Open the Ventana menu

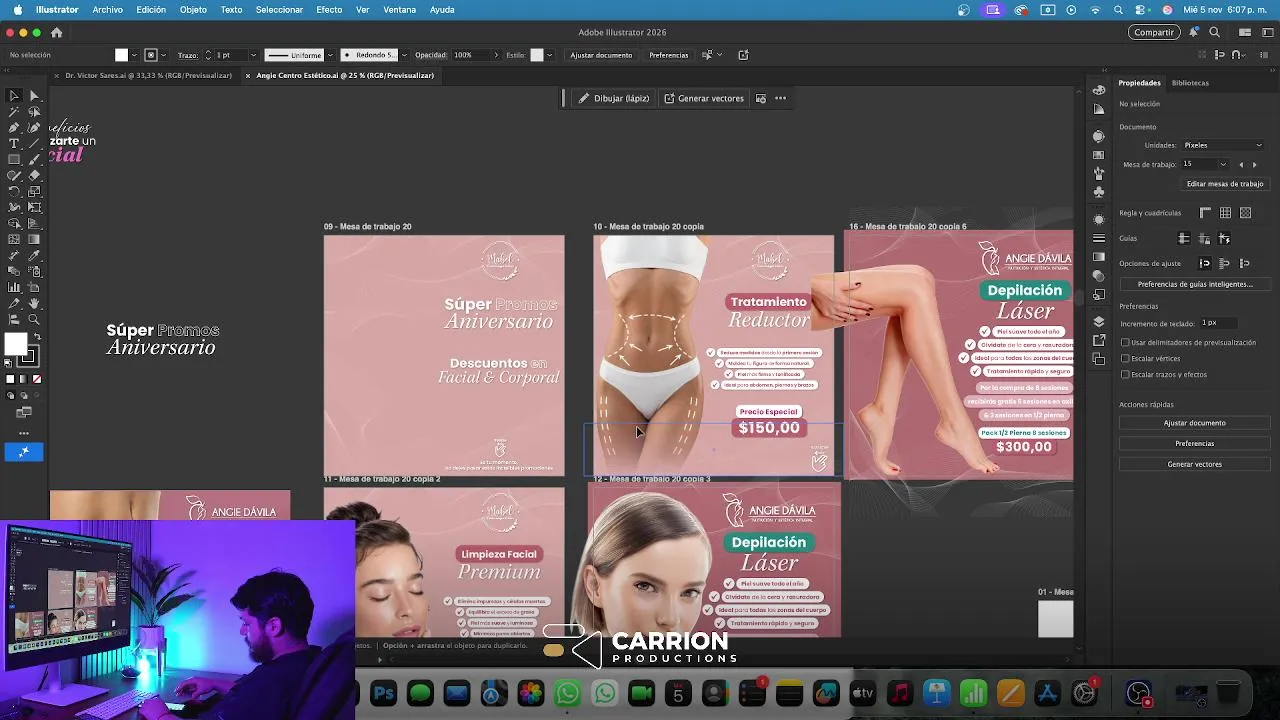(400, 9)
